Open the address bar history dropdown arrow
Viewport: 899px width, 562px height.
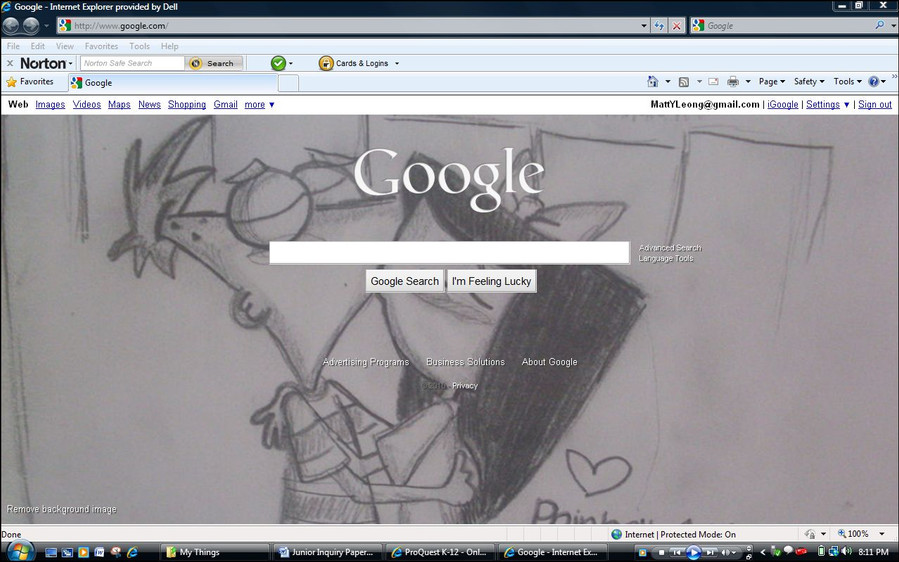(x=644, y=26)
